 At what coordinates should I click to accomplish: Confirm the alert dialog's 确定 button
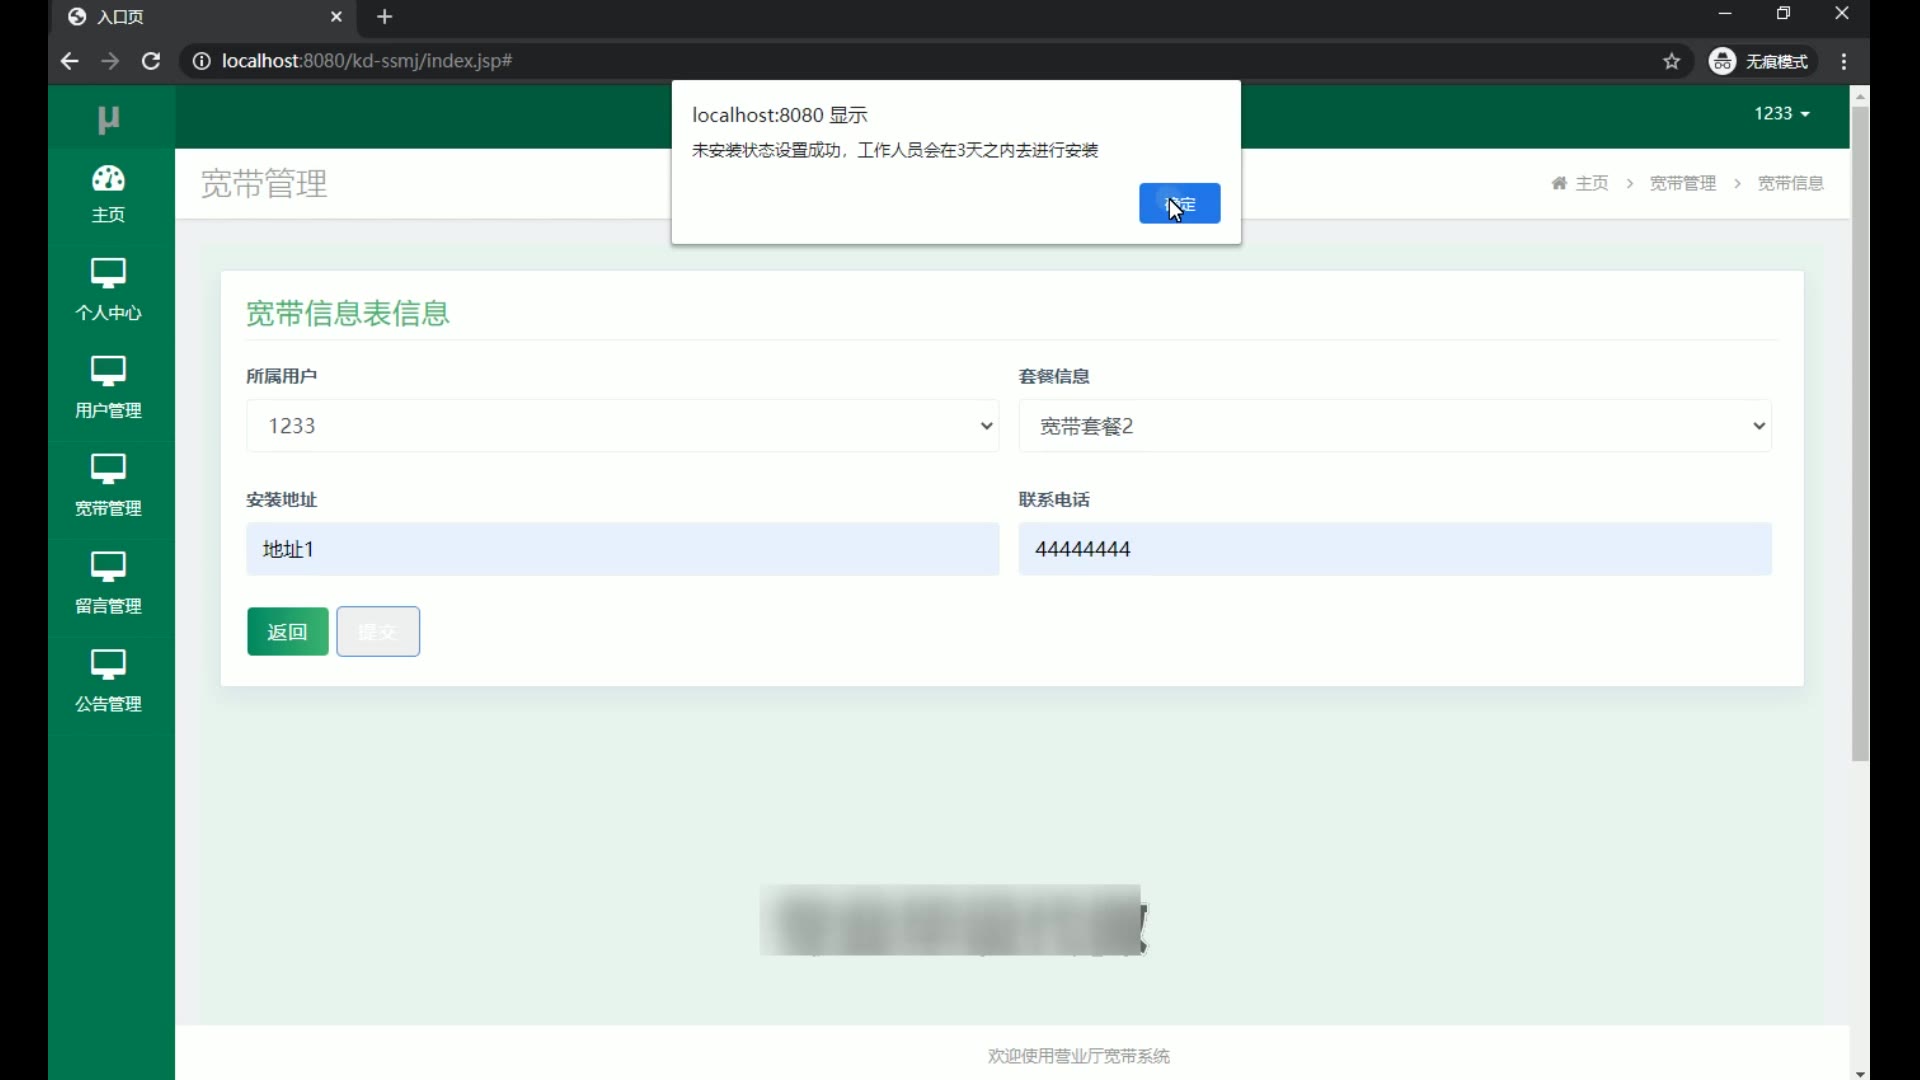[1179, 204]
